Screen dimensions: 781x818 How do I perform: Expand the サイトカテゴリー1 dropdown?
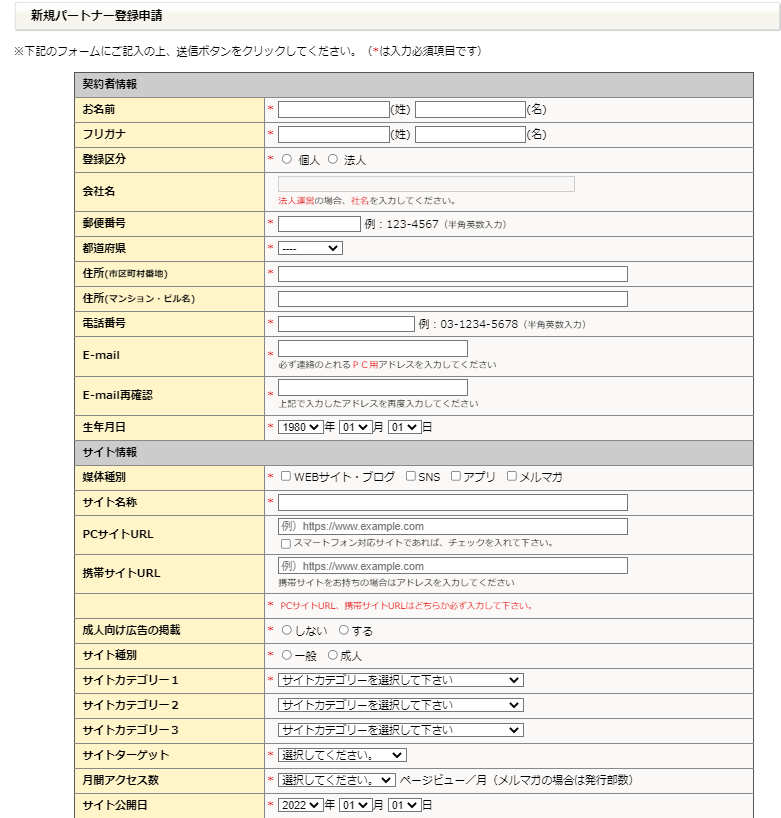[x=400, y=680]
